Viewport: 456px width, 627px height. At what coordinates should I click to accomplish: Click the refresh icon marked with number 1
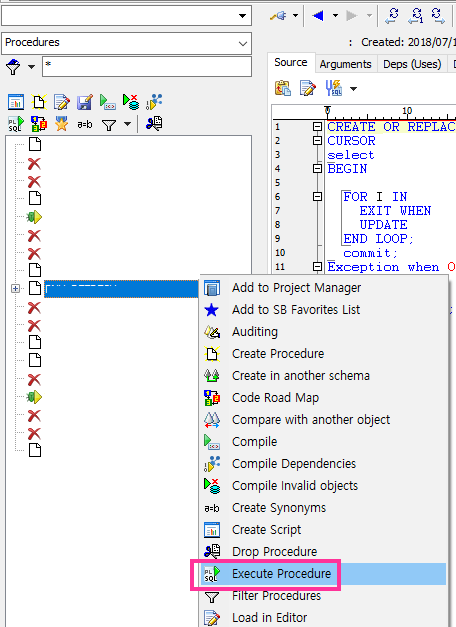pyautogui.click(x=416, y=16)
